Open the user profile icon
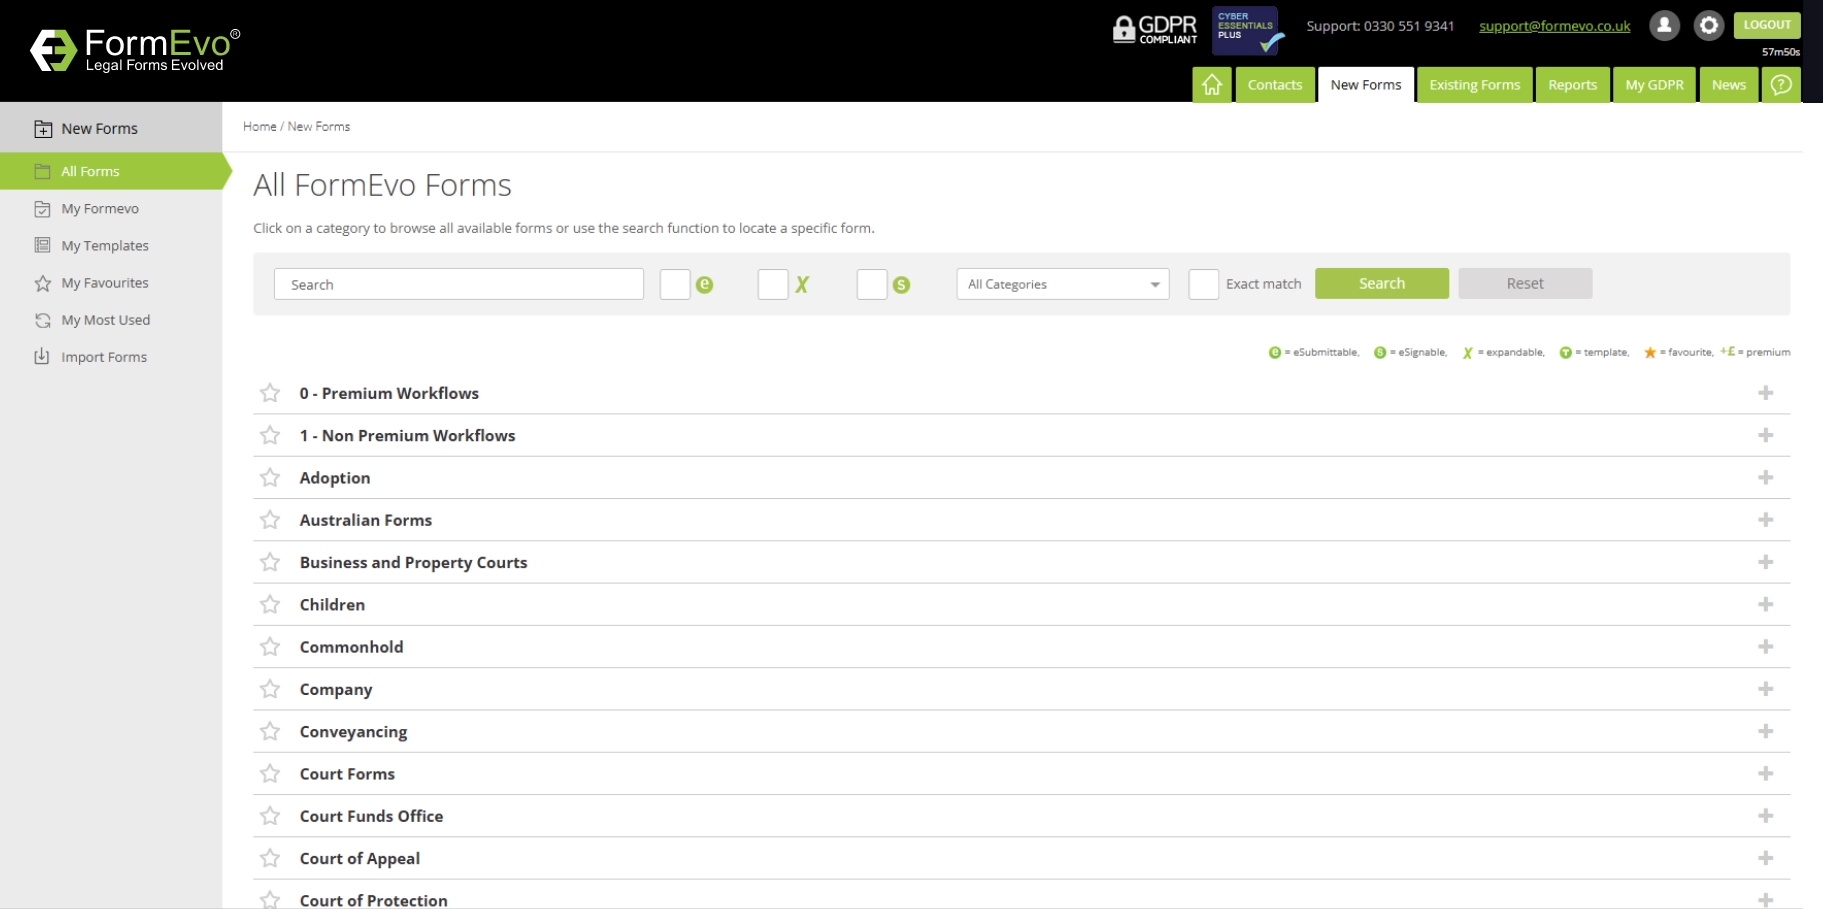 (x=1664, y=26)
